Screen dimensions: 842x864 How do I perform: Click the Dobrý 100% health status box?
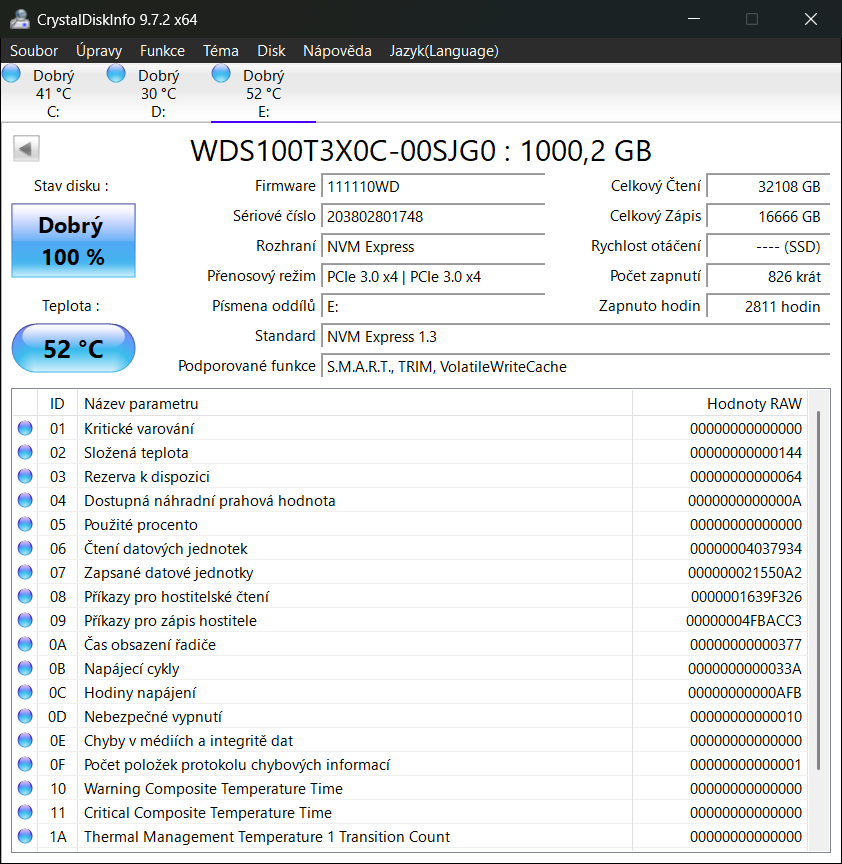click(72, 240)
